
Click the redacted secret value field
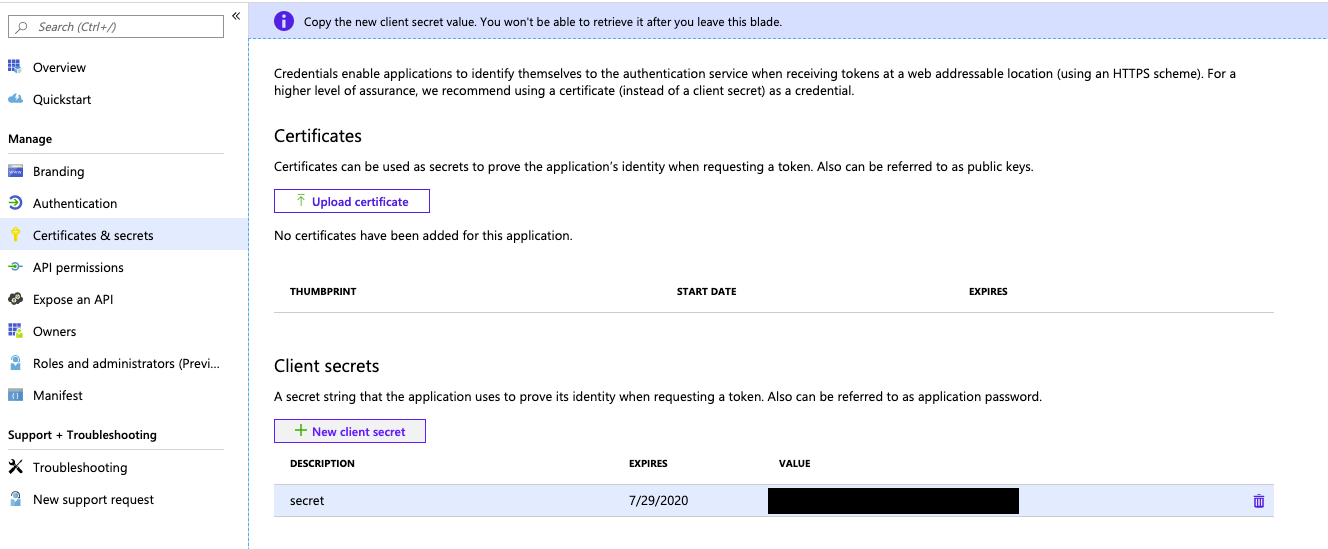(893, 501)
